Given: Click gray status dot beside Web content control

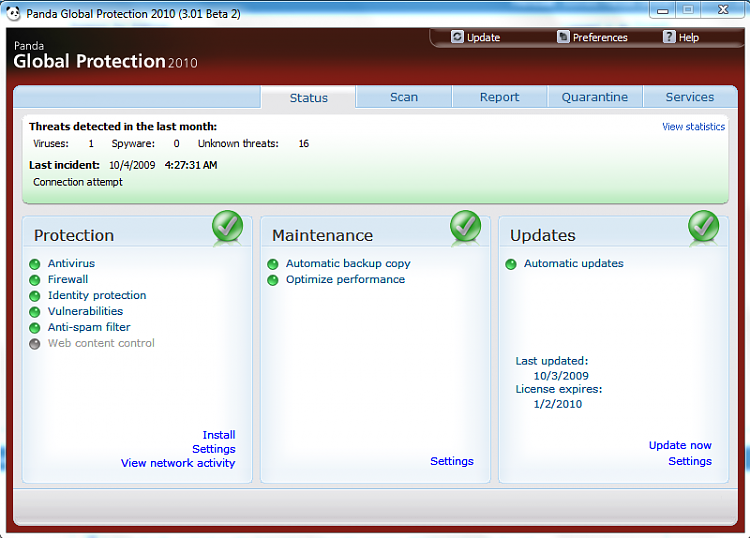Looking at the screenshot, I should point(34,344).
